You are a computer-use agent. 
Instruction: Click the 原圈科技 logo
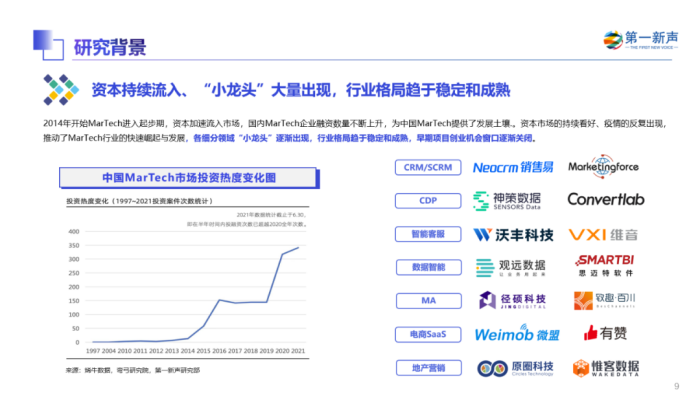tap(515, 368)
